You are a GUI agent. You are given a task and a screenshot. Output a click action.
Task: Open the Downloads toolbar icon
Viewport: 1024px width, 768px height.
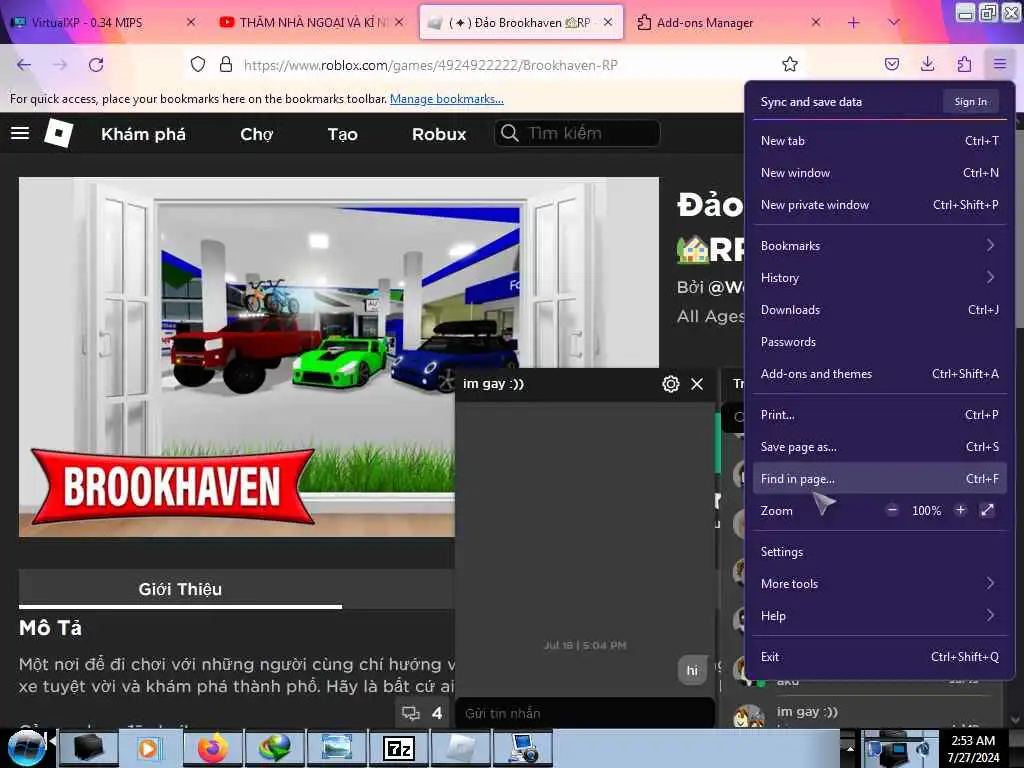[x=927, y=64]
